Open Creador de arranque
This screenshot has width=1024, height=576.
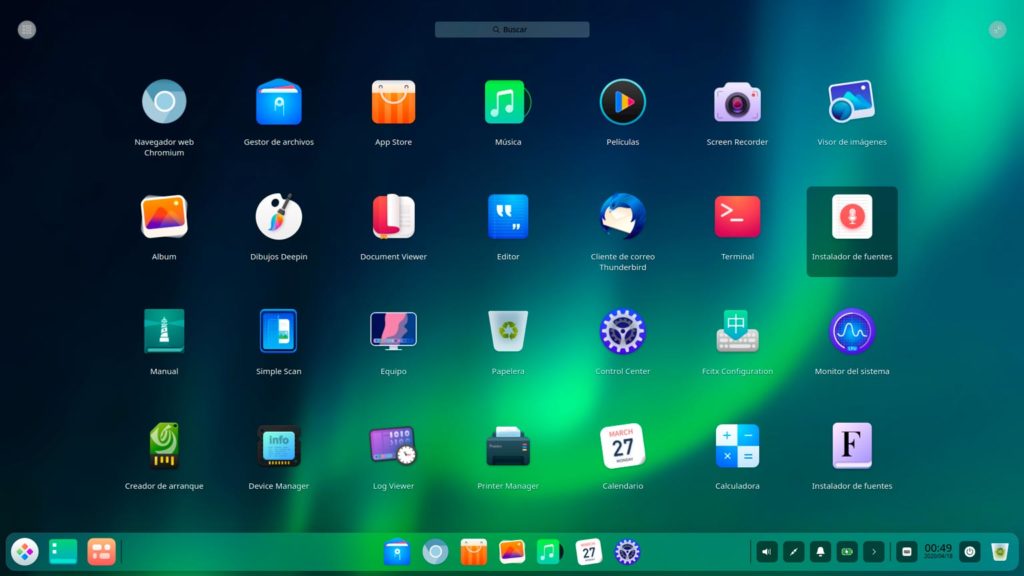164,446
